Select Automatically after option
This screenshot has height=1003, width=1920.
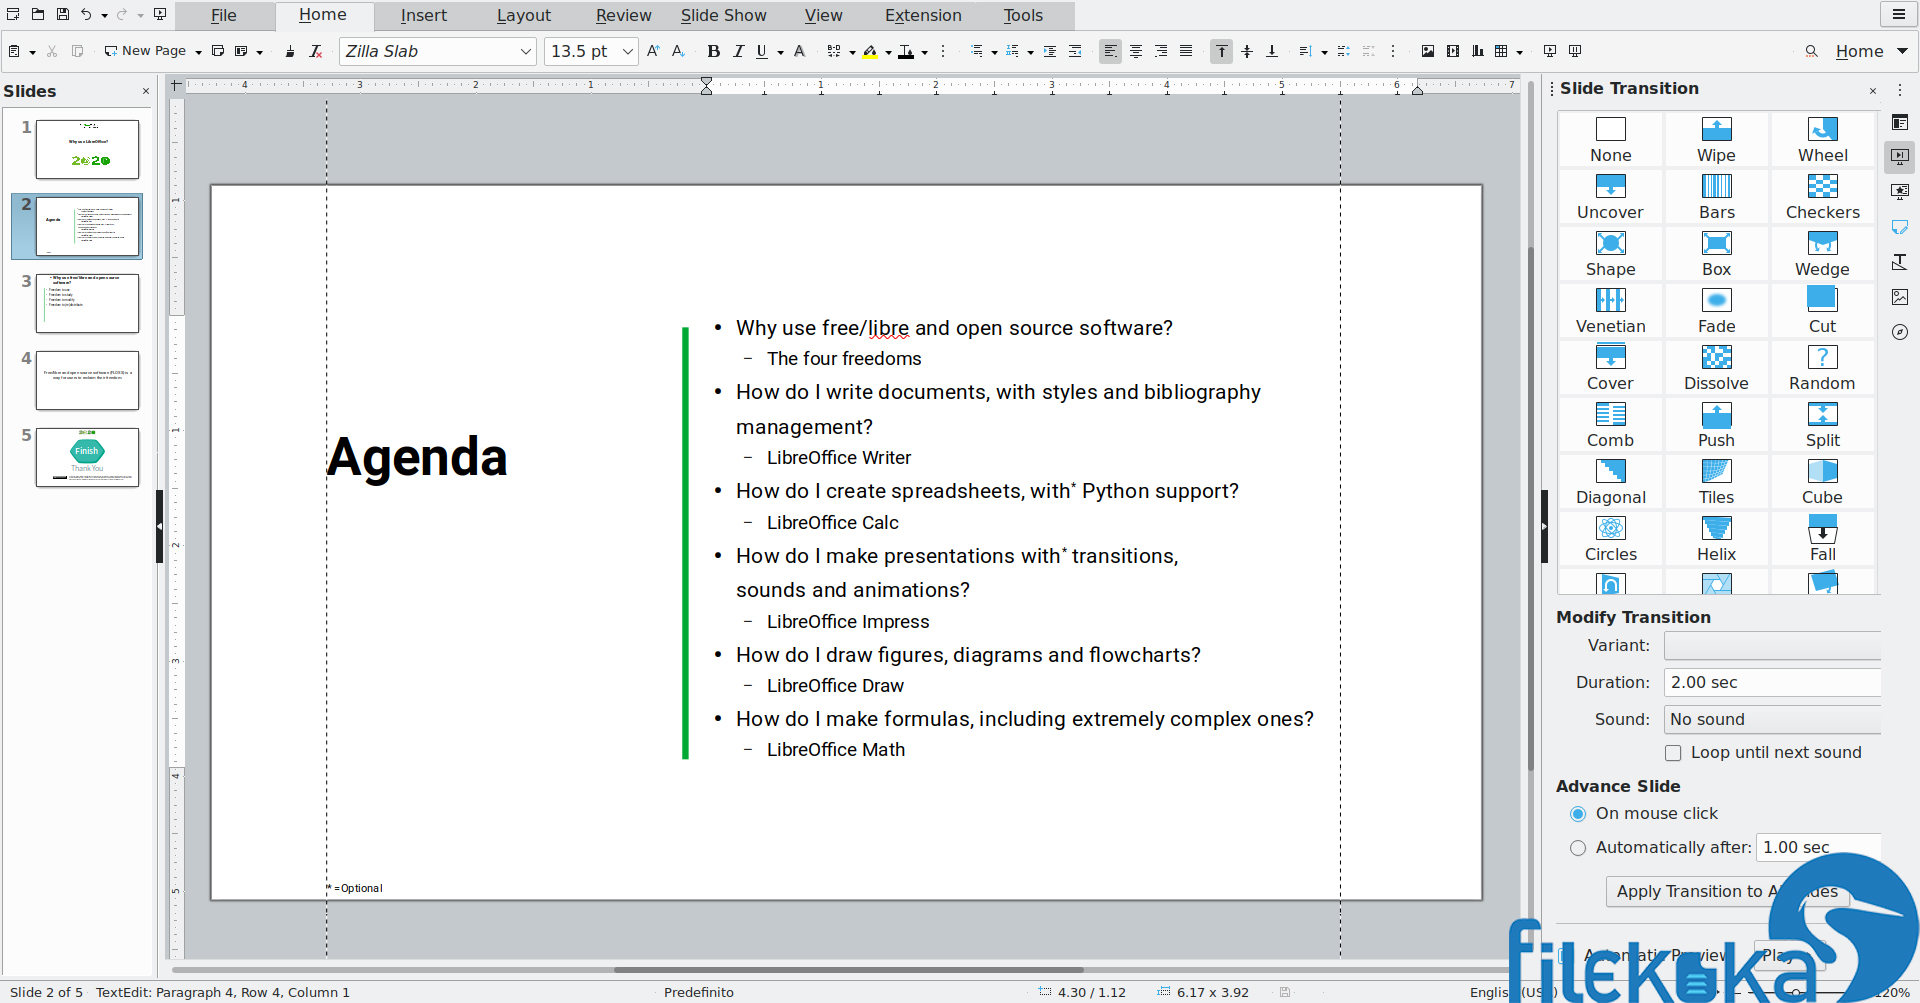(x=1578, y=848)
